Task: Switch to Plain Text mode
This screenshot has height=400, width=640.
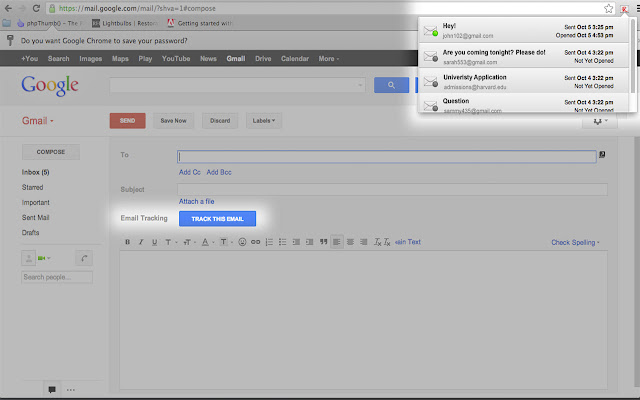Action: click(408, 242)
